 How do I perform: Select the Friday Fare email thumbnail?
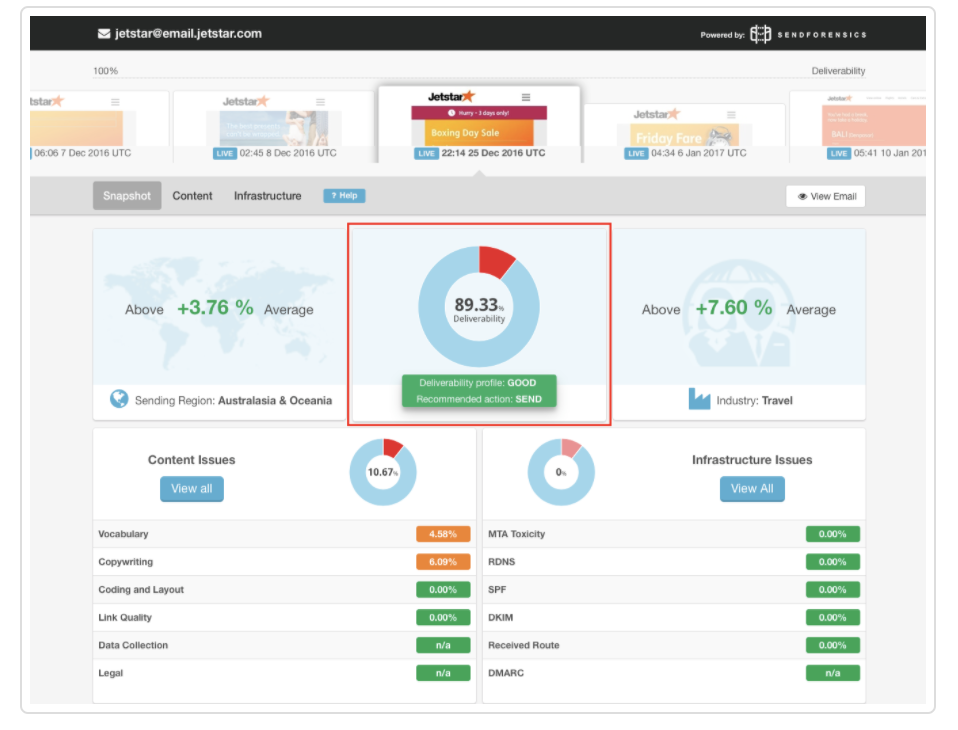point(685,135)
